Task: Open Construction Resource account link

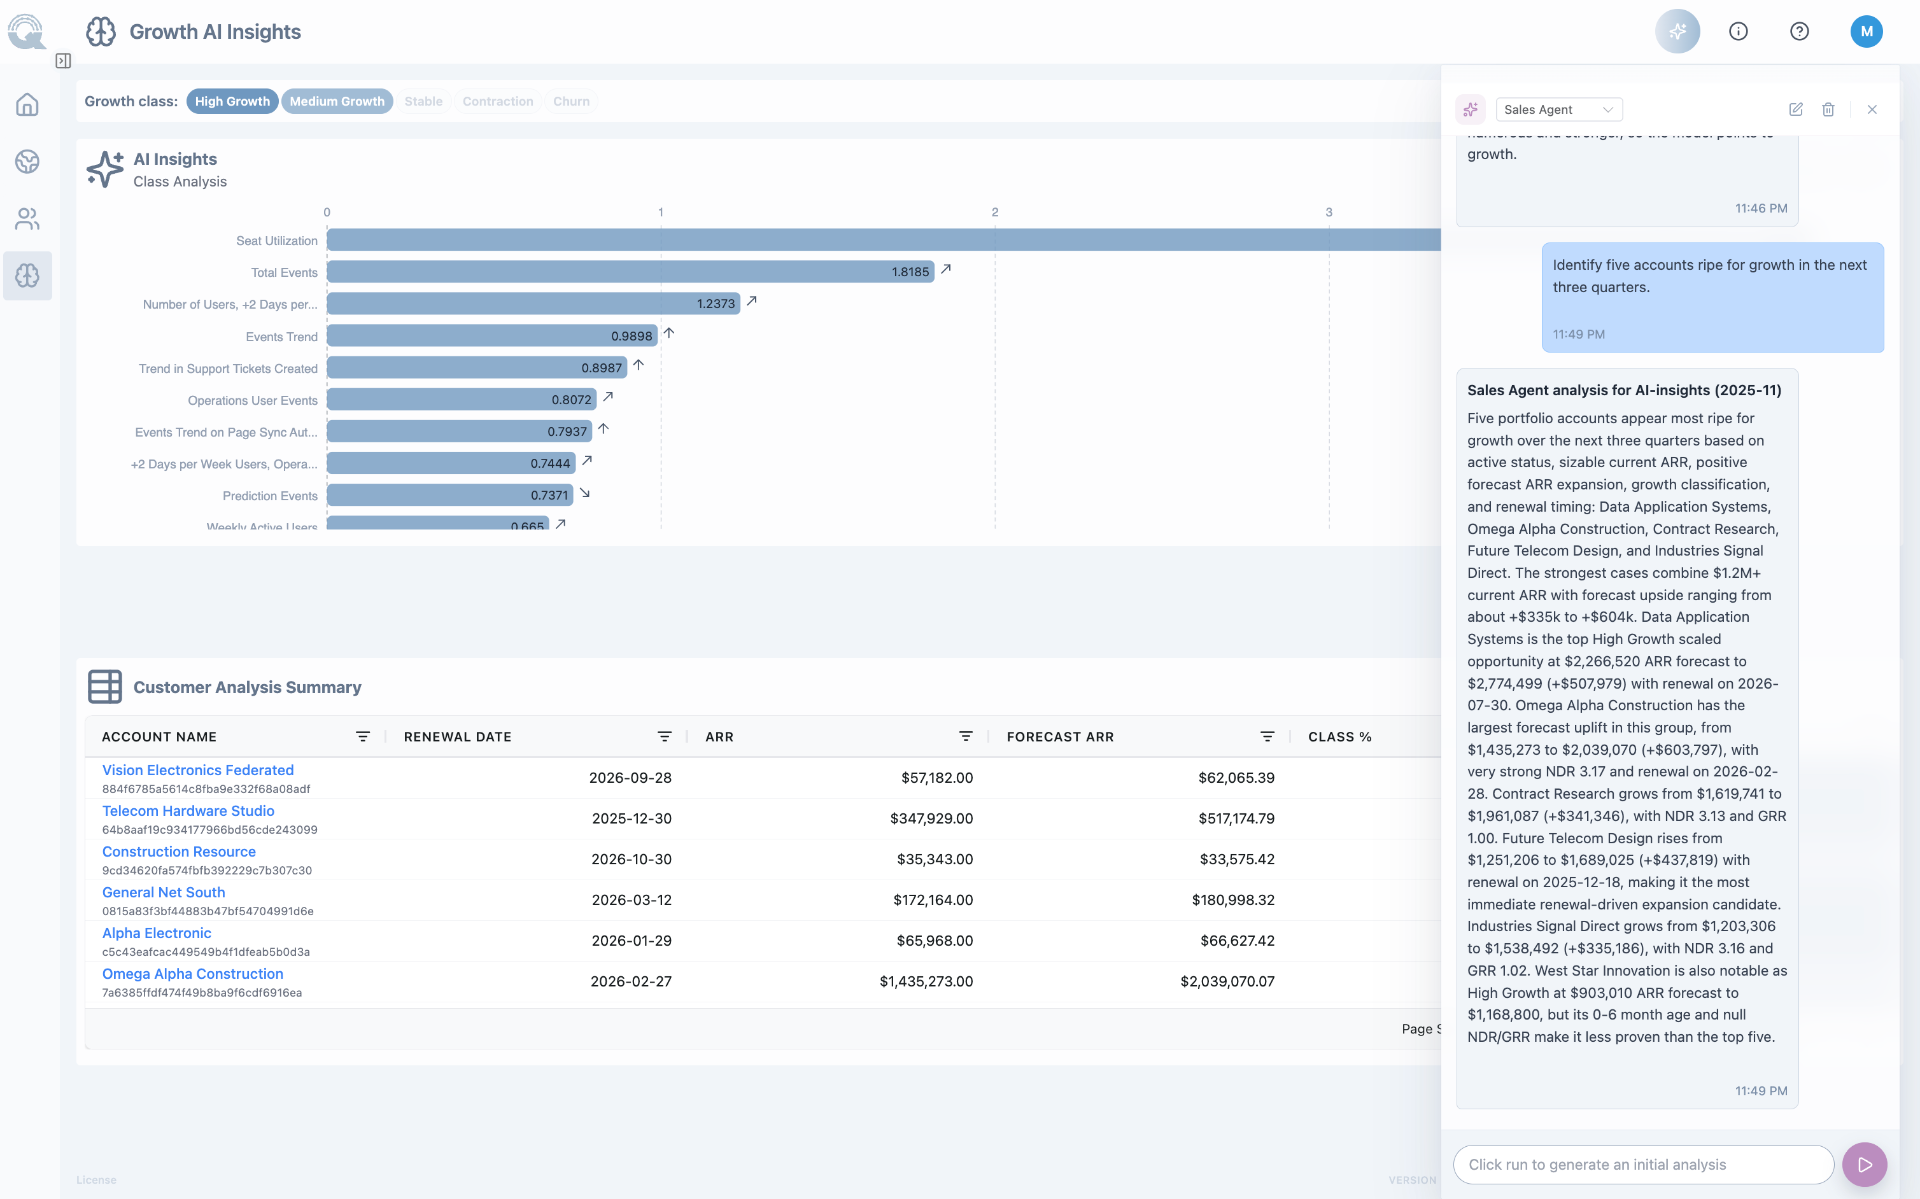Action: click(x=179, y=852)
